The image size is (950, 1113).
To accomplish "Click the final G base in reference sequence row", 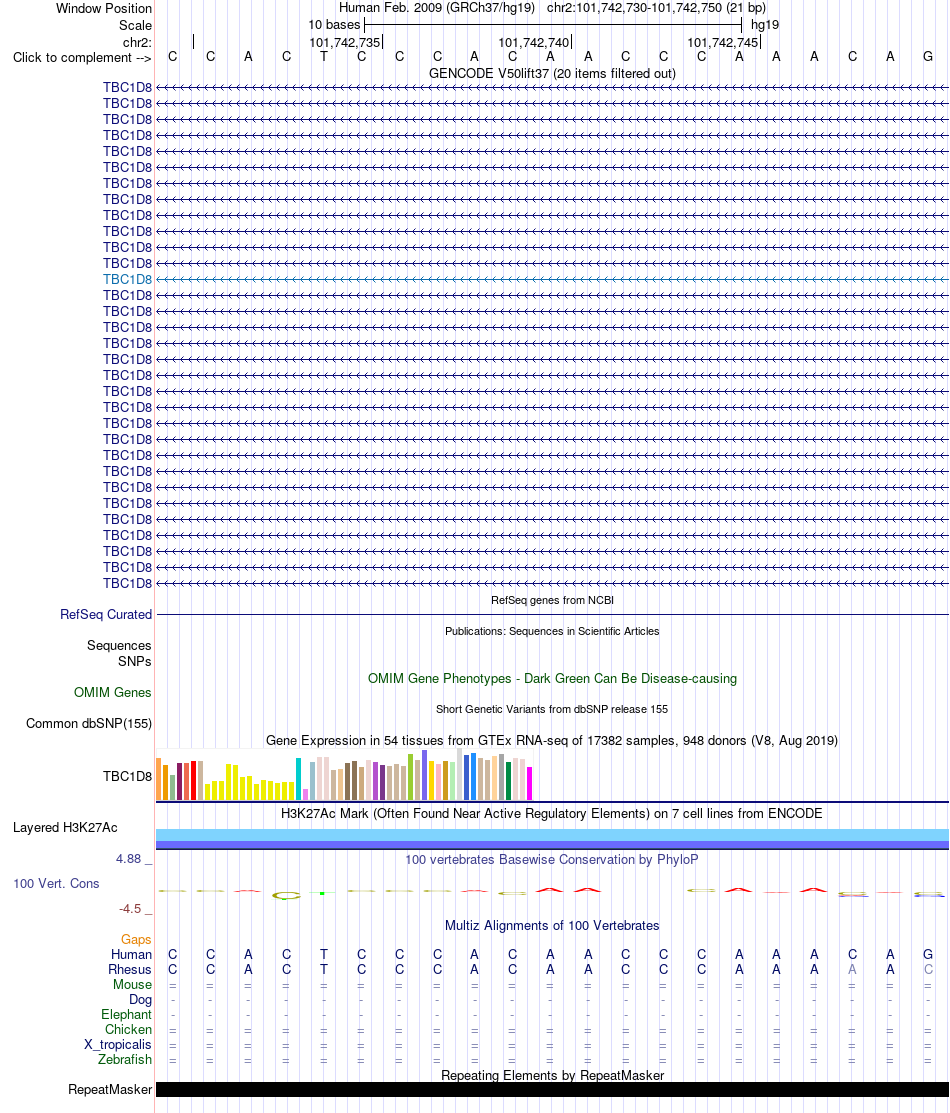I will click(x=928, y=57).
